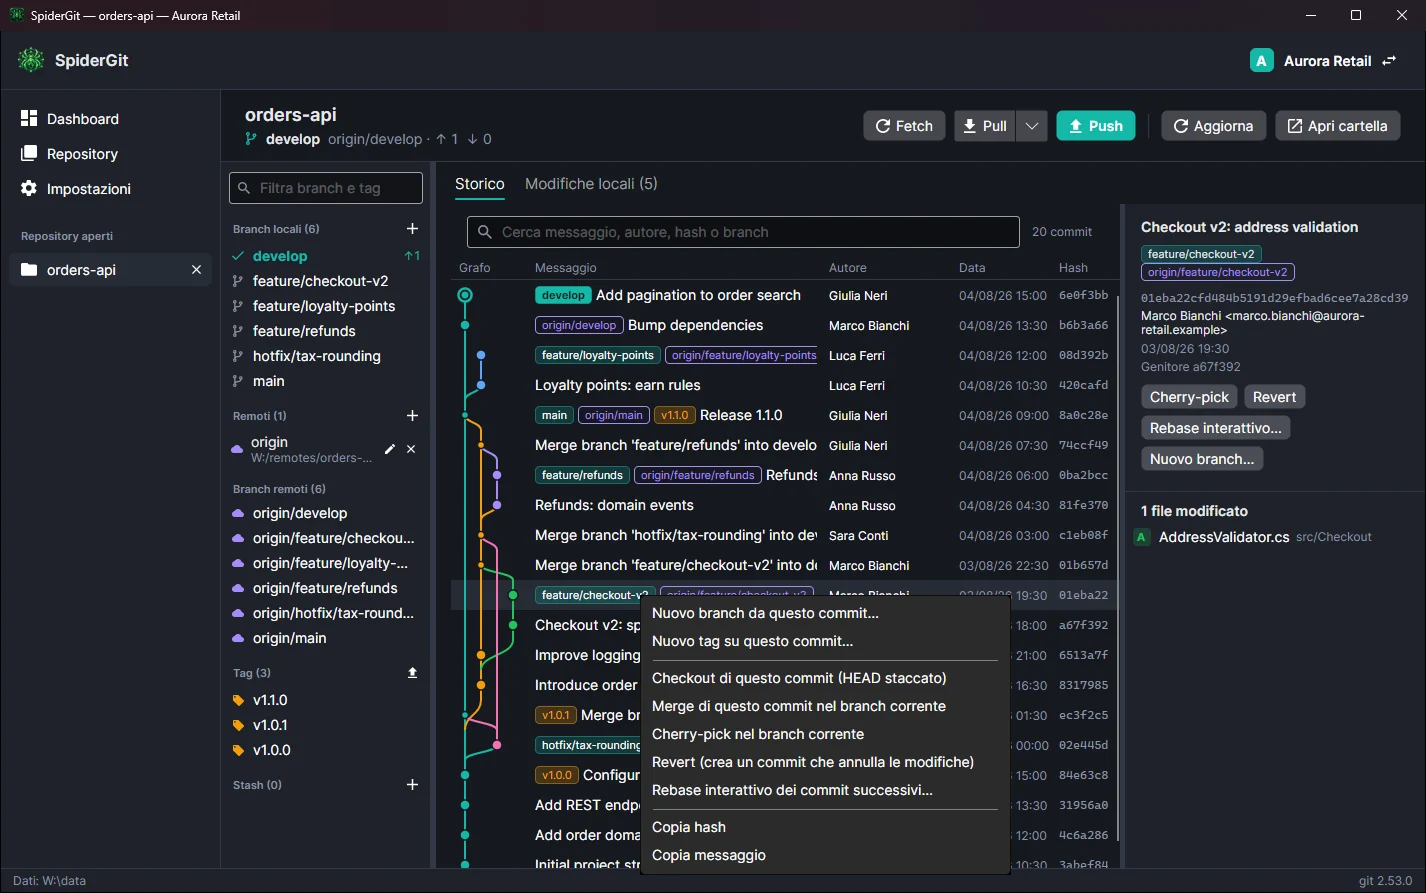Screen dimensions: 1426x893
Task: Click the Aurora Retail avatar badge
Action: point(1262,61)
